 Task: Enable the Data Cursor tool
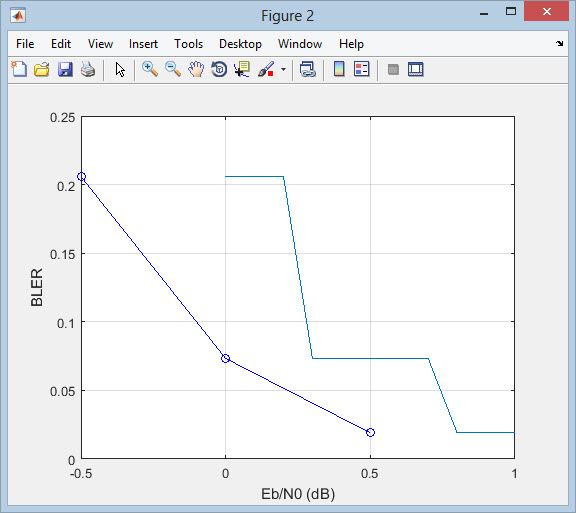pos(242,69)
